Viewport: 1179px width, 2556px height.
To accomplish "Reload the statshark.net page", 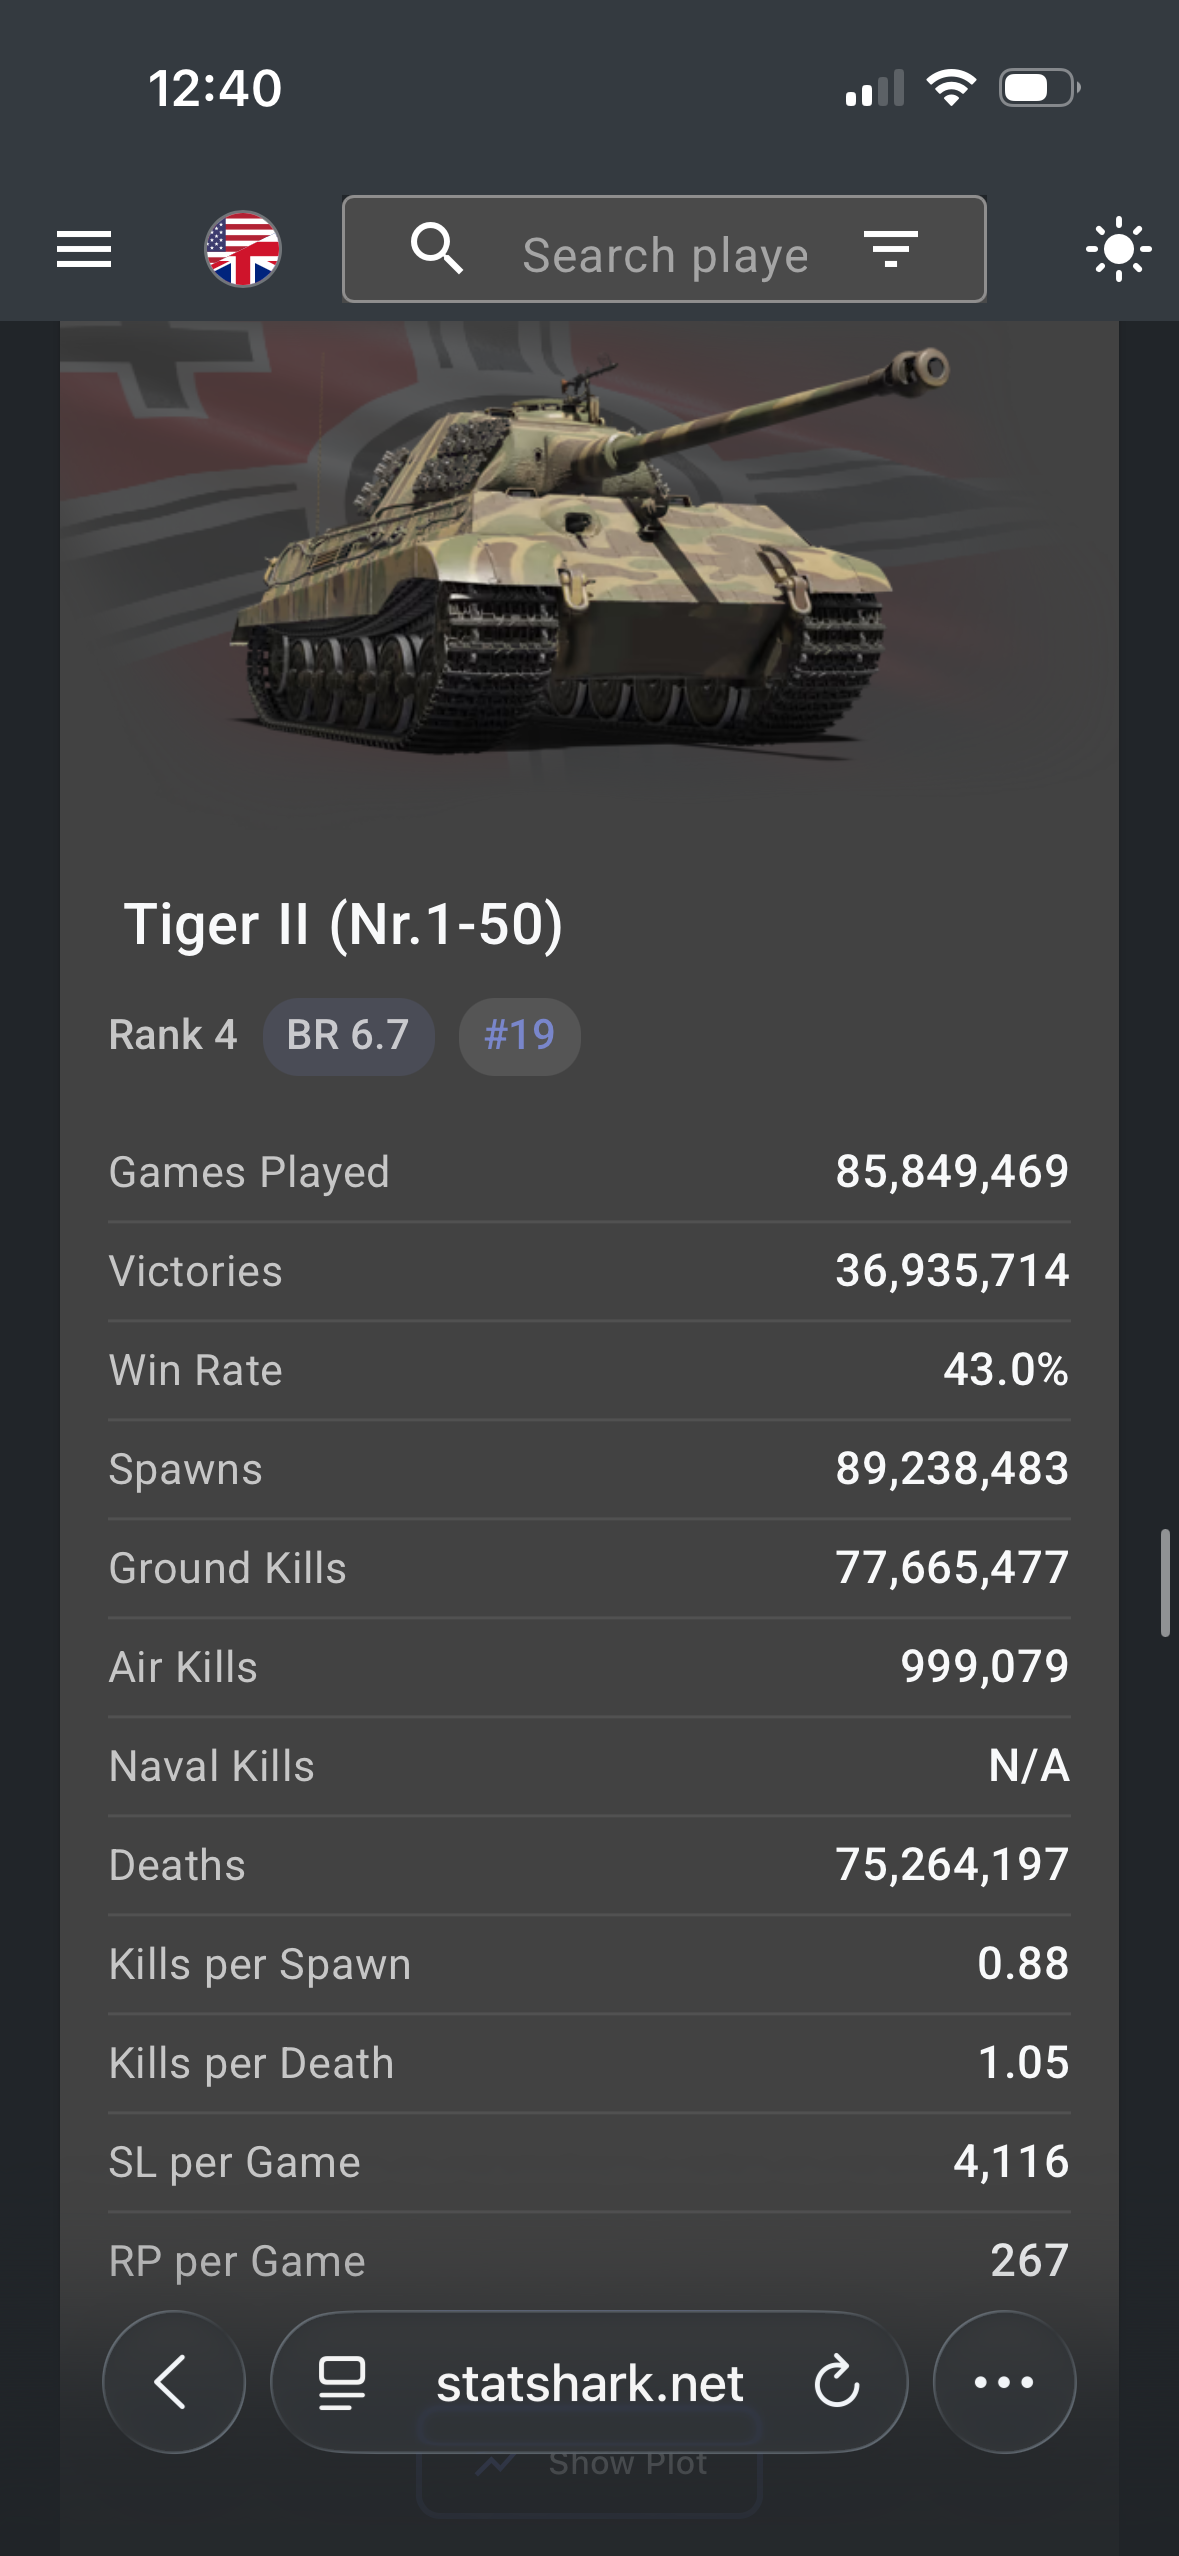I will coord(836,2382).
